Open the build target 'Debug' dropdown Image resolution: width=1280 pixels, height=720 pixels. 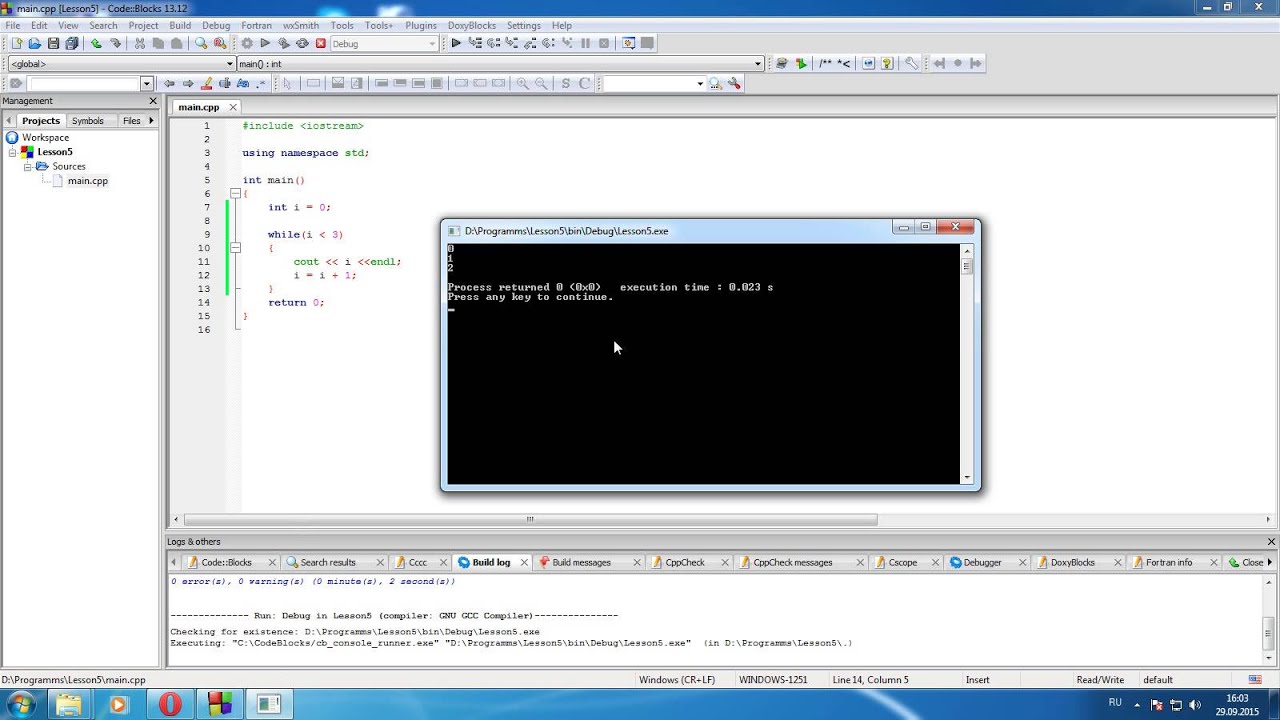pyautogui.click(x=432, y=43)
